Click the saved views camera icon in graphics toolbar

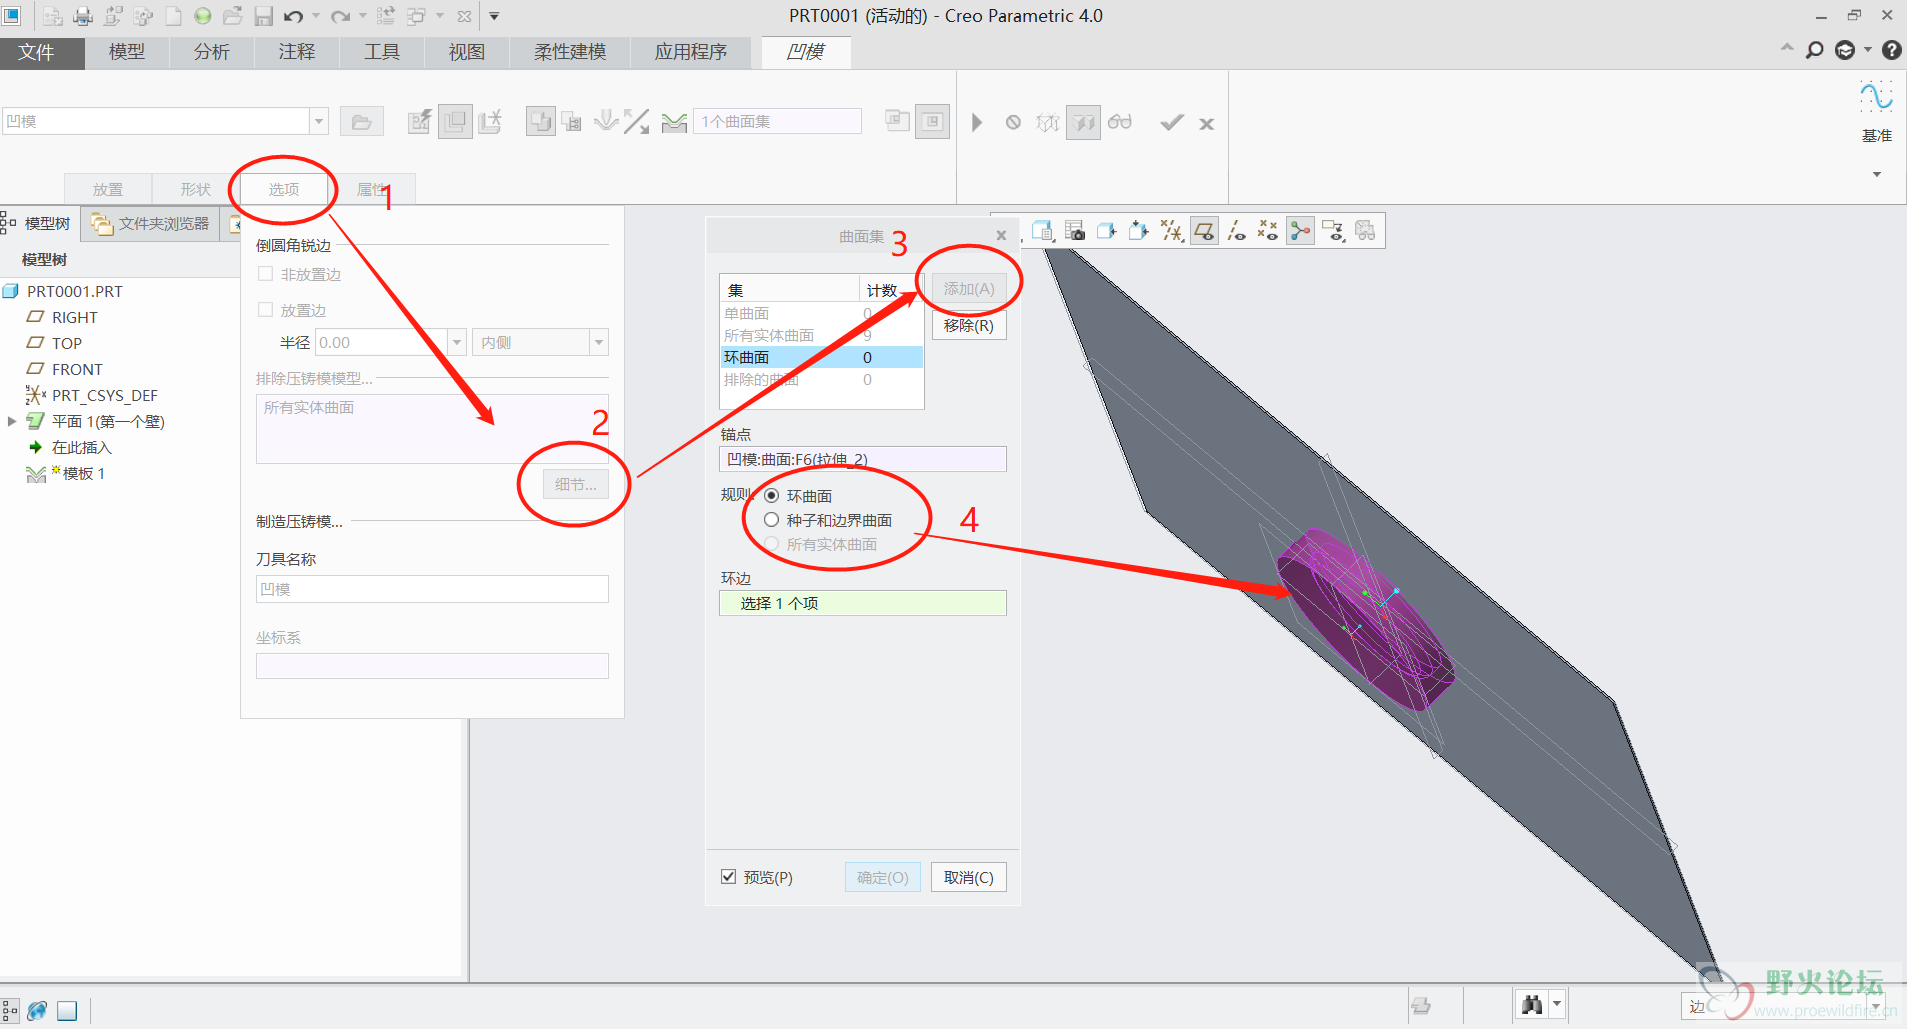click(1075, 231)
